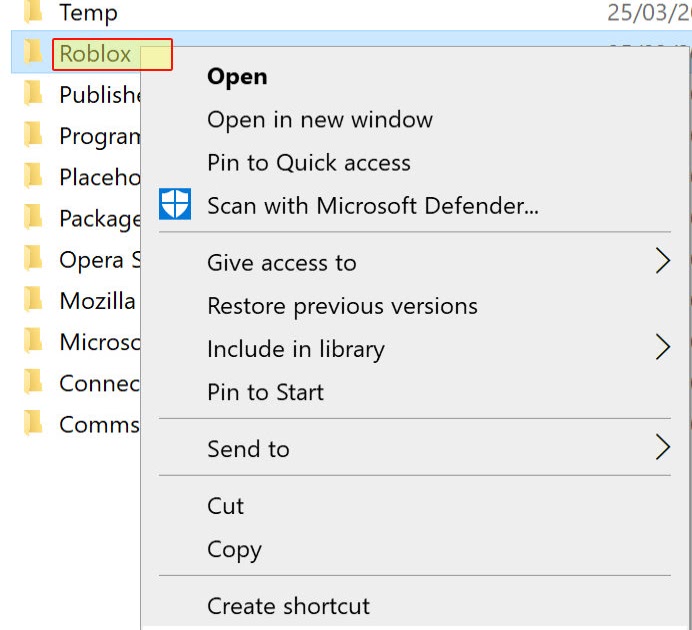Expand the Send to submenu arrow

coord(662,447)
